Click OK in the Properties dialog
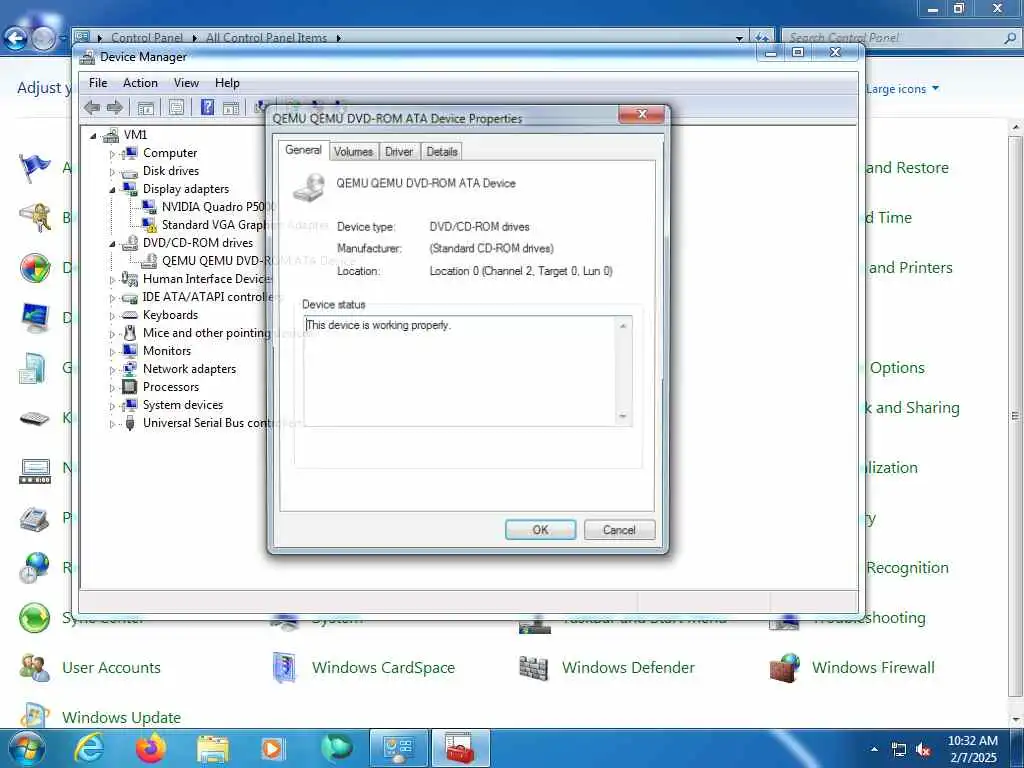1024x768 pixels. pyautogui.click(x=541, y=530)
